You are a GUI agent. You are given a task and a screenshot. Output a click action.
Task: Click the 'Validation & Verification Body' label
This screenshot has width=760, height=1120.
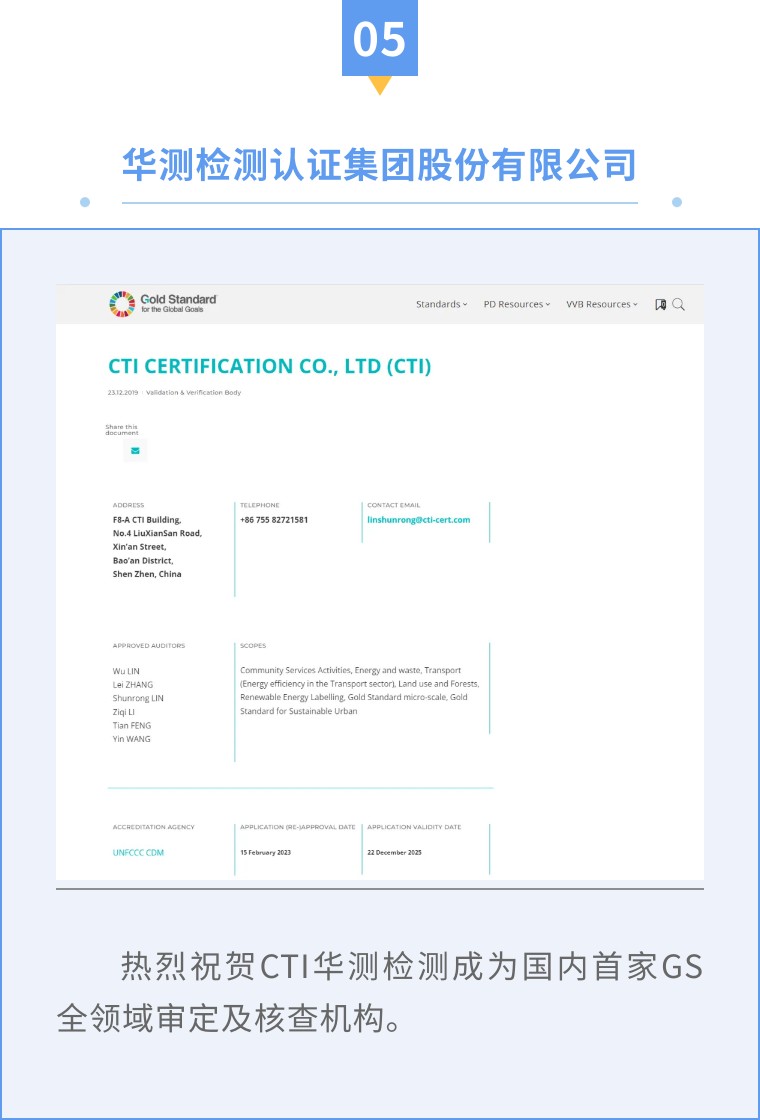pos(194,393)
